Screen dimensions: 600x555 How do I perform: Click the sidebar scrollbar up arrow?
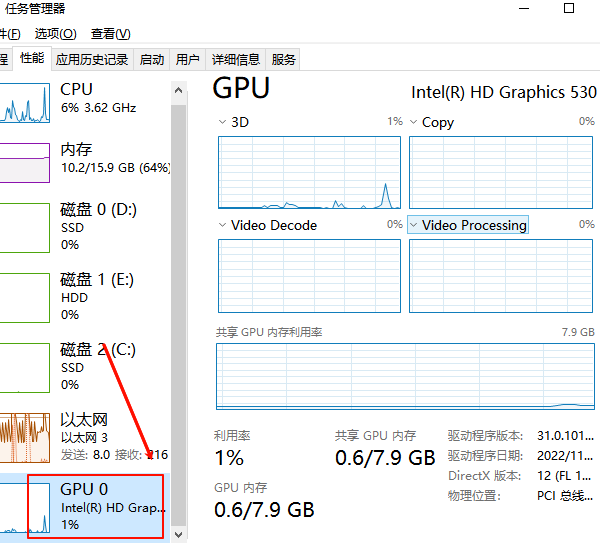180,91
